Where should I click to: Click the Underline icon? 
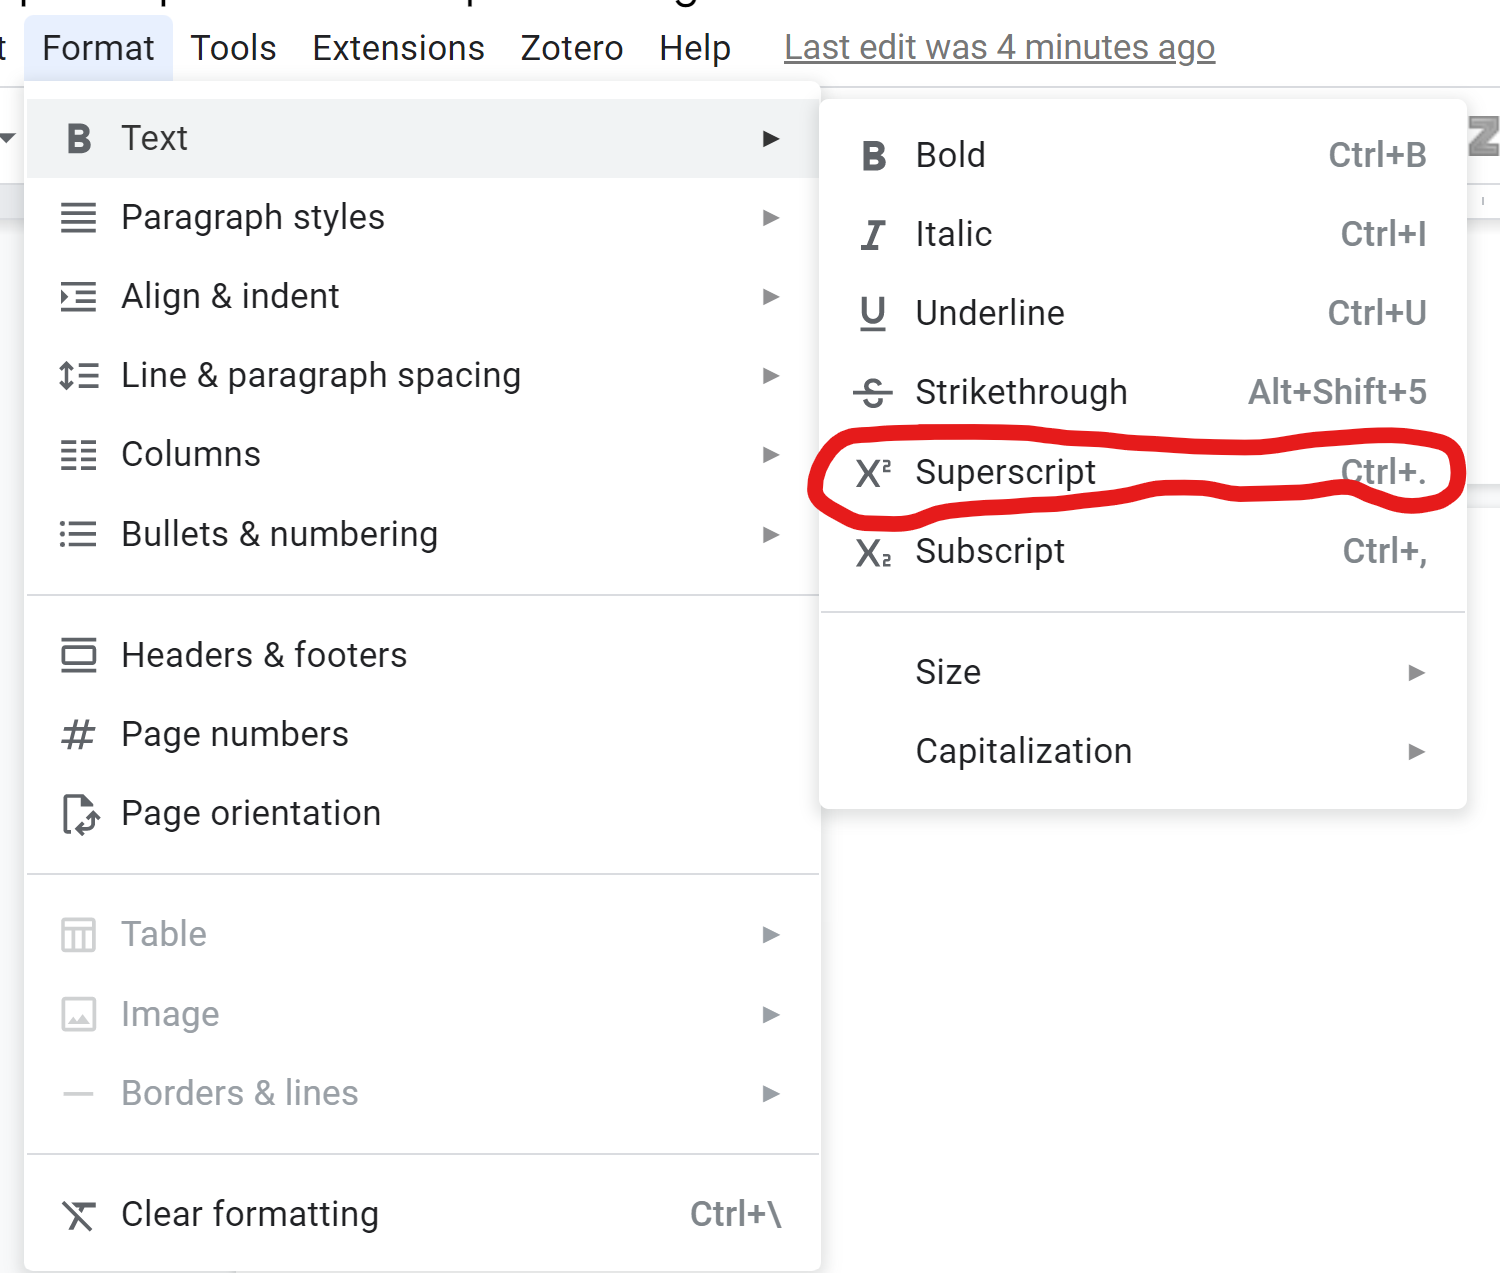click(873, 313)
